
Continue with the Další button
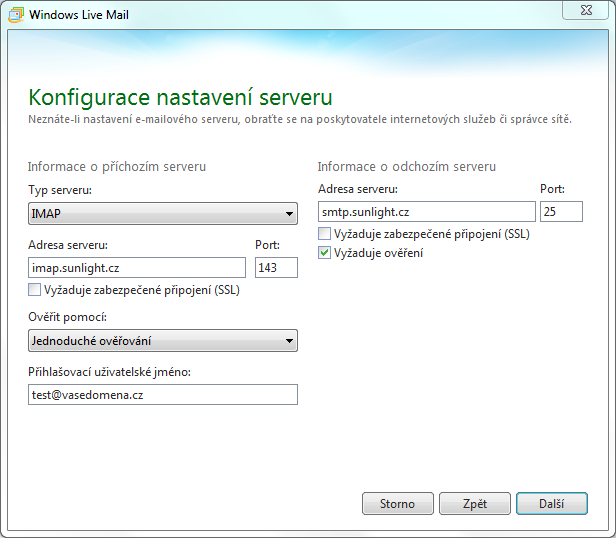[x=552, y=503]
